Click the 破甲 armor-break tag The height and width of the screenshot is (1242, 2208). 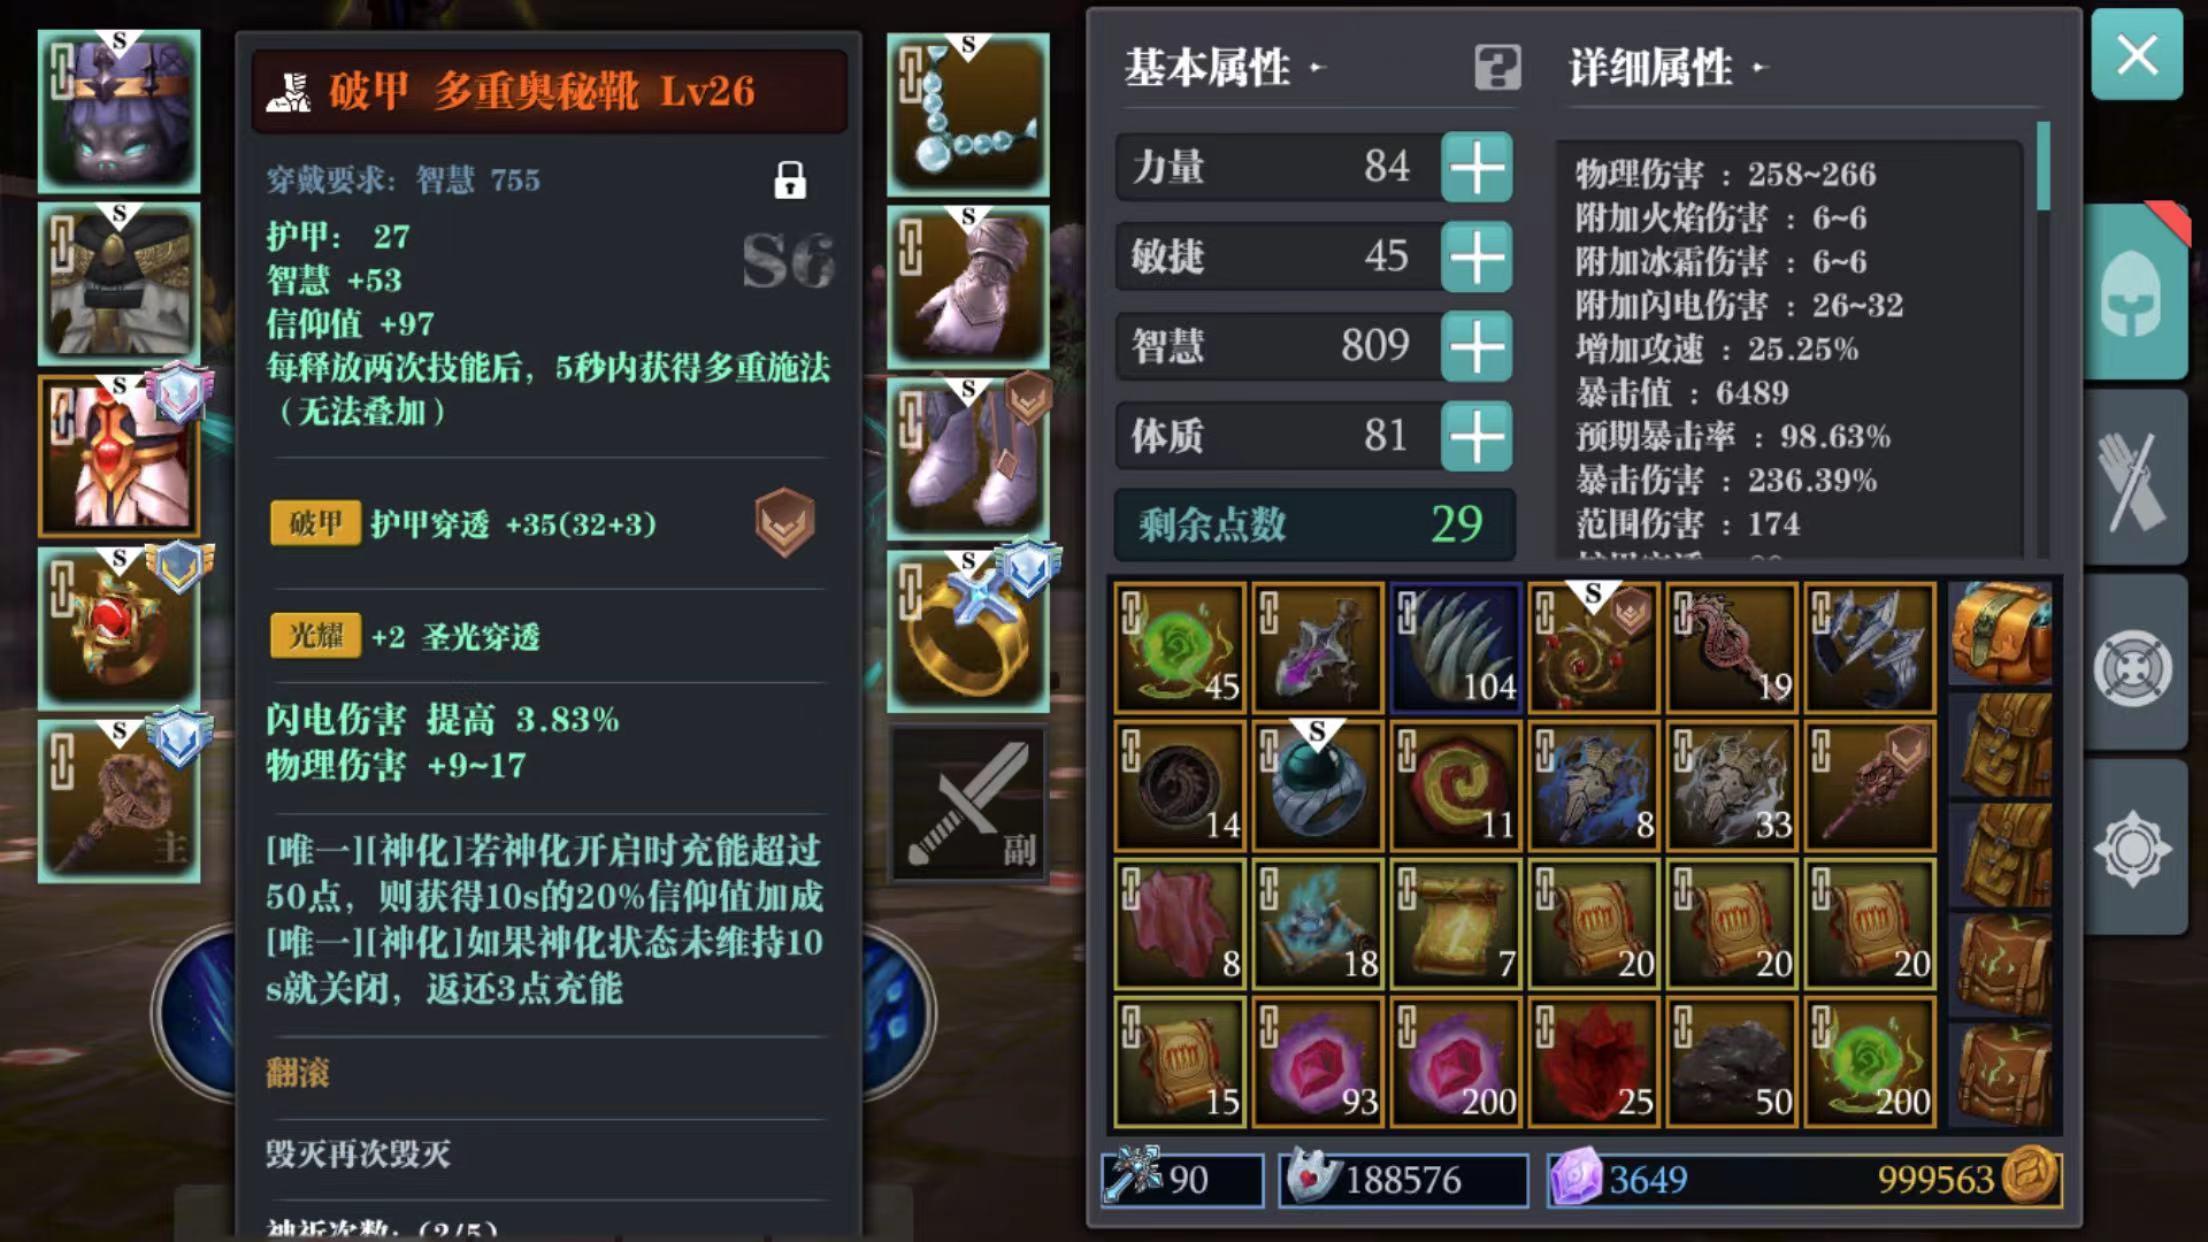[315, 523]
